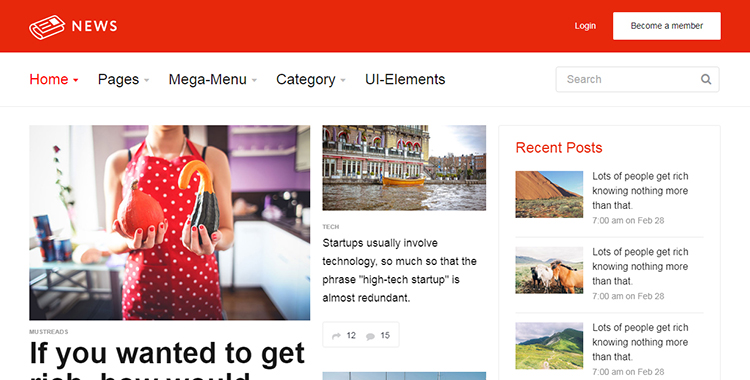Viewport: 750px width, 380px height.
Task: Open the horses recent post thumbnail
Action: click(549, 270)
